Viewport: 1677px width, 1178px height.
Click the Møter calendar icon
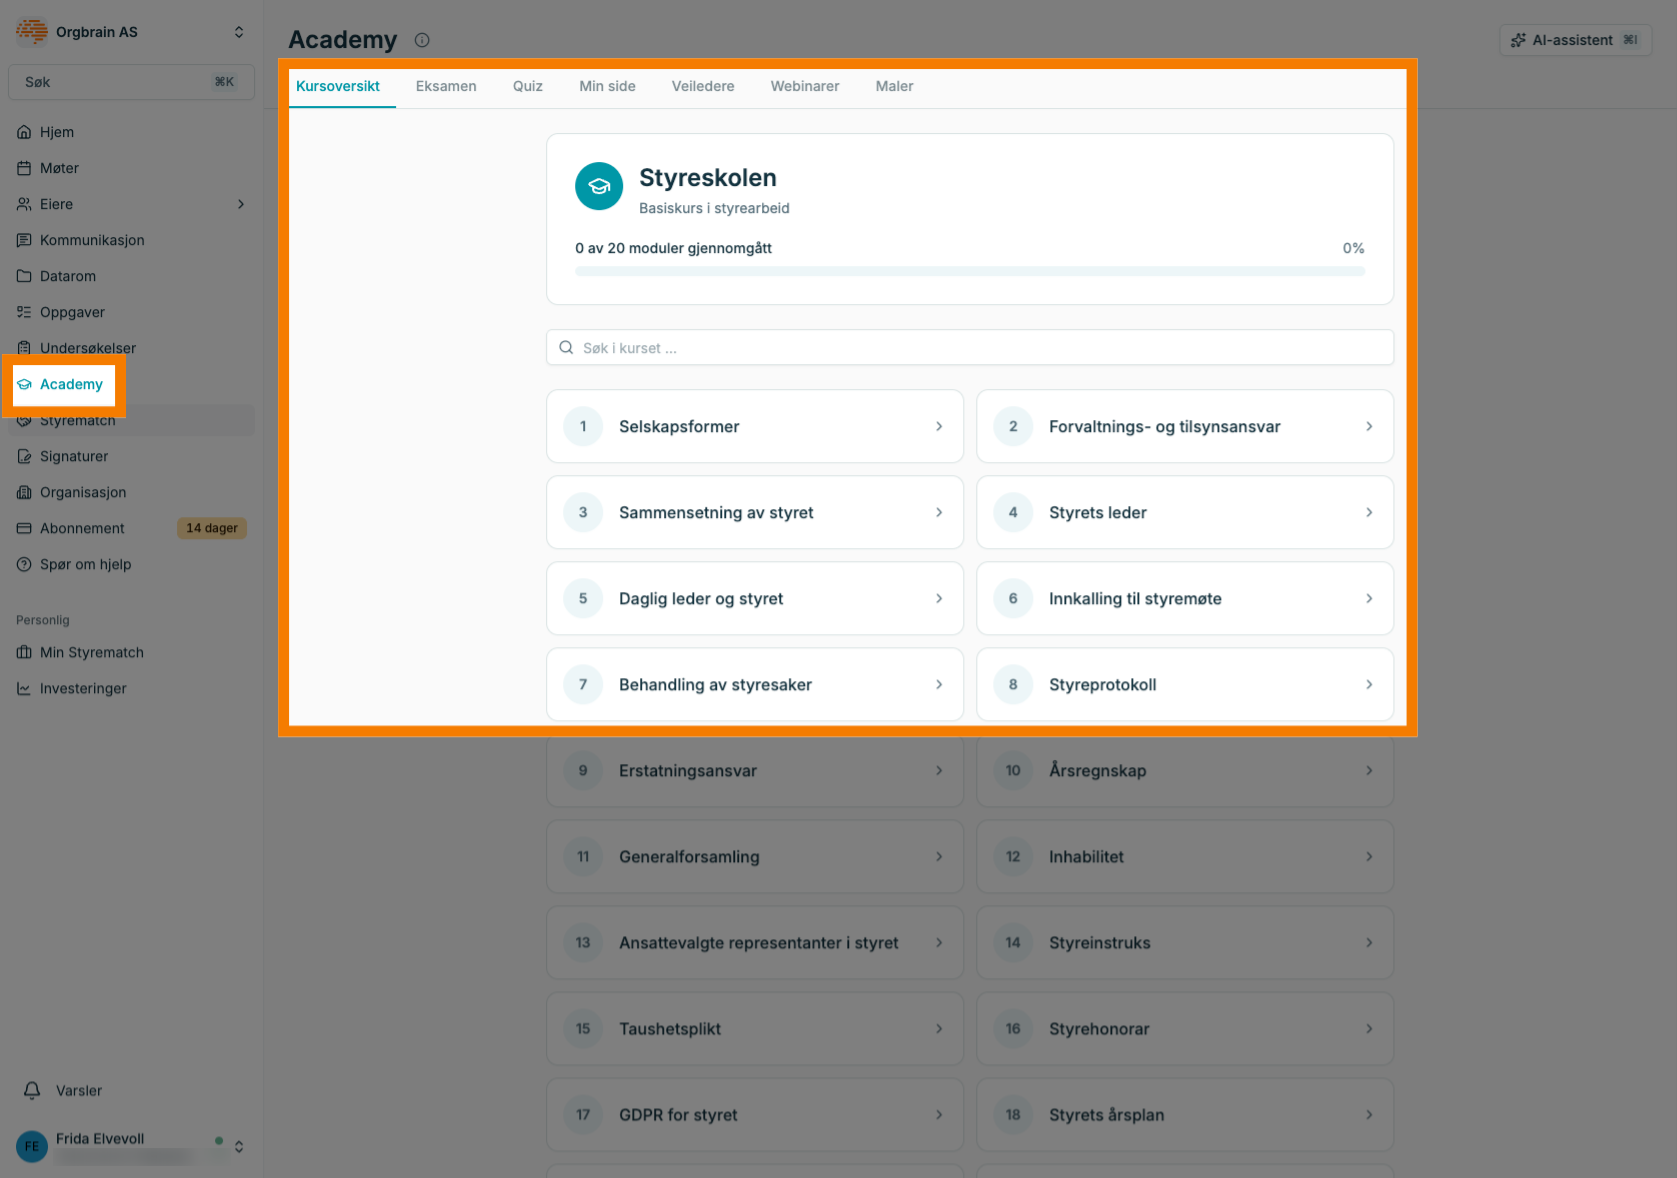24,168
